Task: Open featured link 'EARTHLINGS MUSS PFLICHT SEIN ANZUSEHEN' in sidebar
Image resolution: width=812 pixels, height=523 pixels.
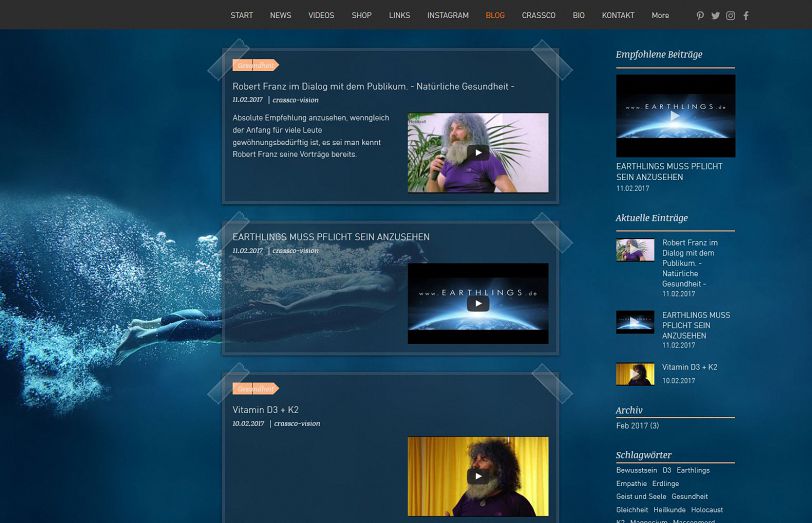Action: coord(669,171)
